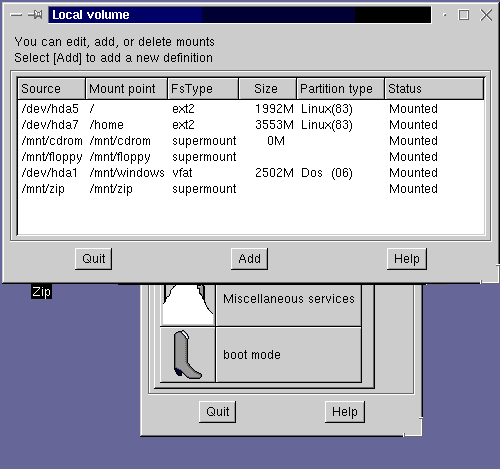
Task: Select the /dev/hda1 /mnt/windows vfat row
Action: (251, 173)
